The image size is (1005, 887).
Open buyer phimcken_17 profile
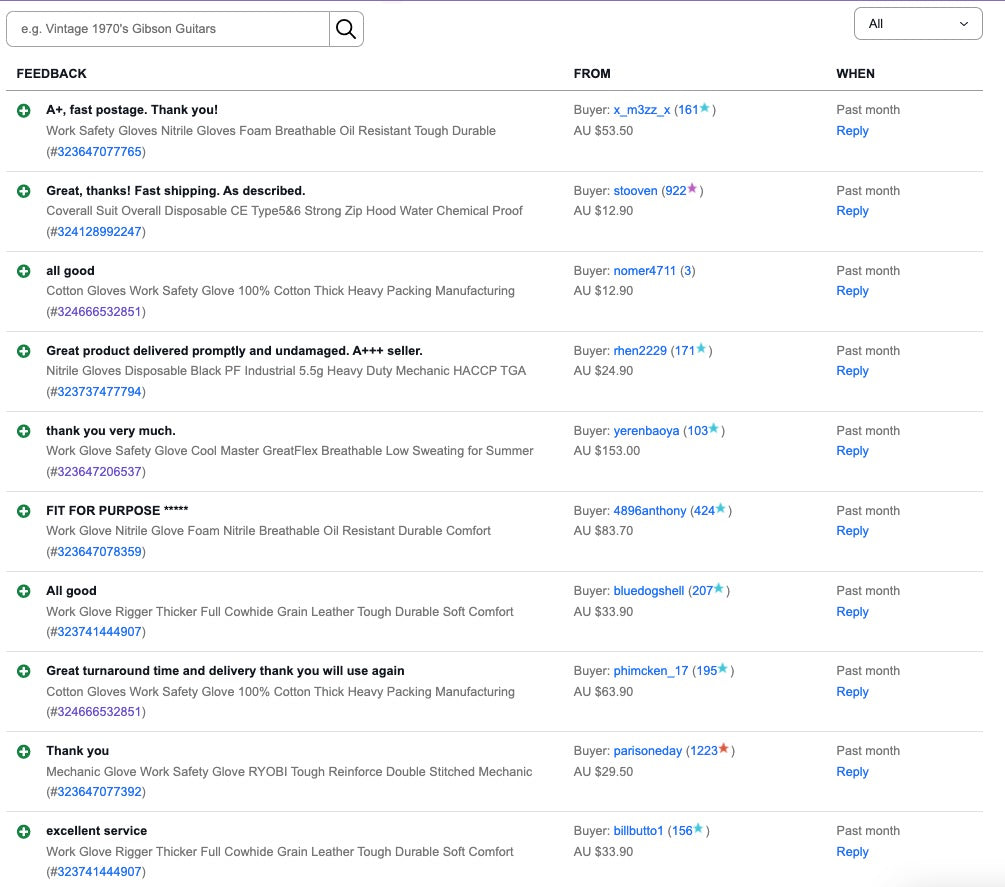click(x=651, y=670)
